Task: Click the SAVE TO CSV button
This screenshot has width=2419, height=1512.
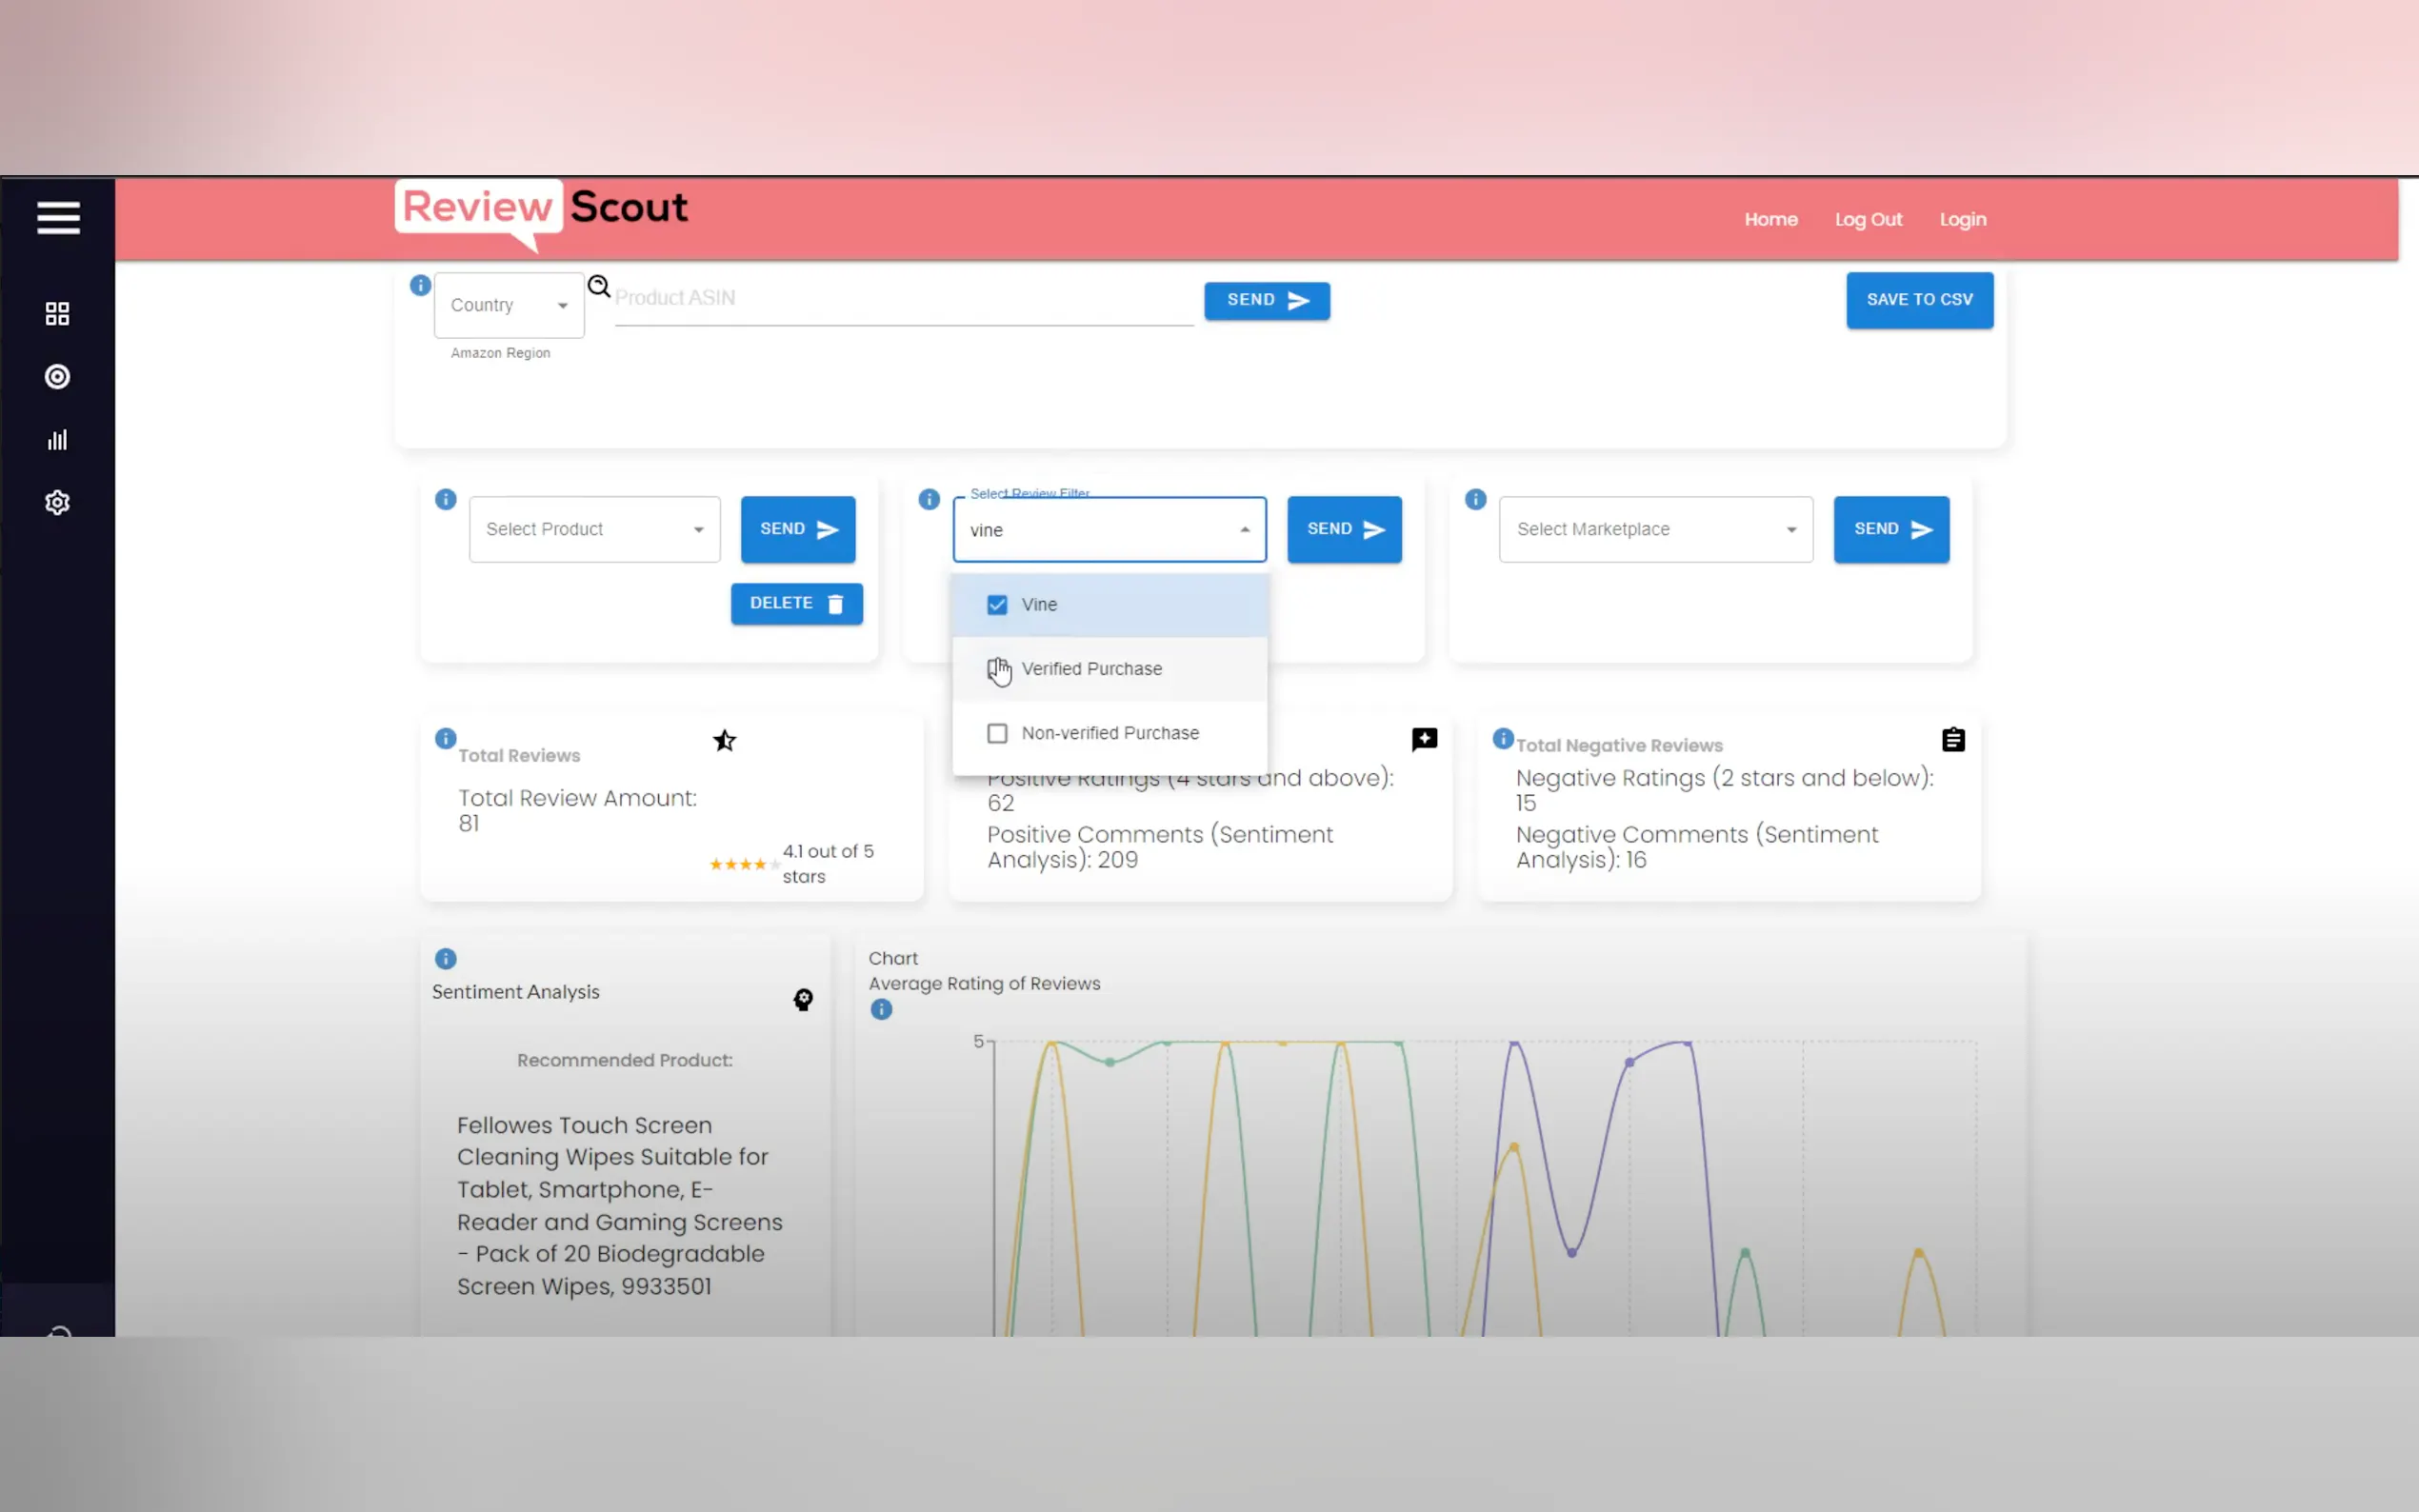Action: (1918, 299)
